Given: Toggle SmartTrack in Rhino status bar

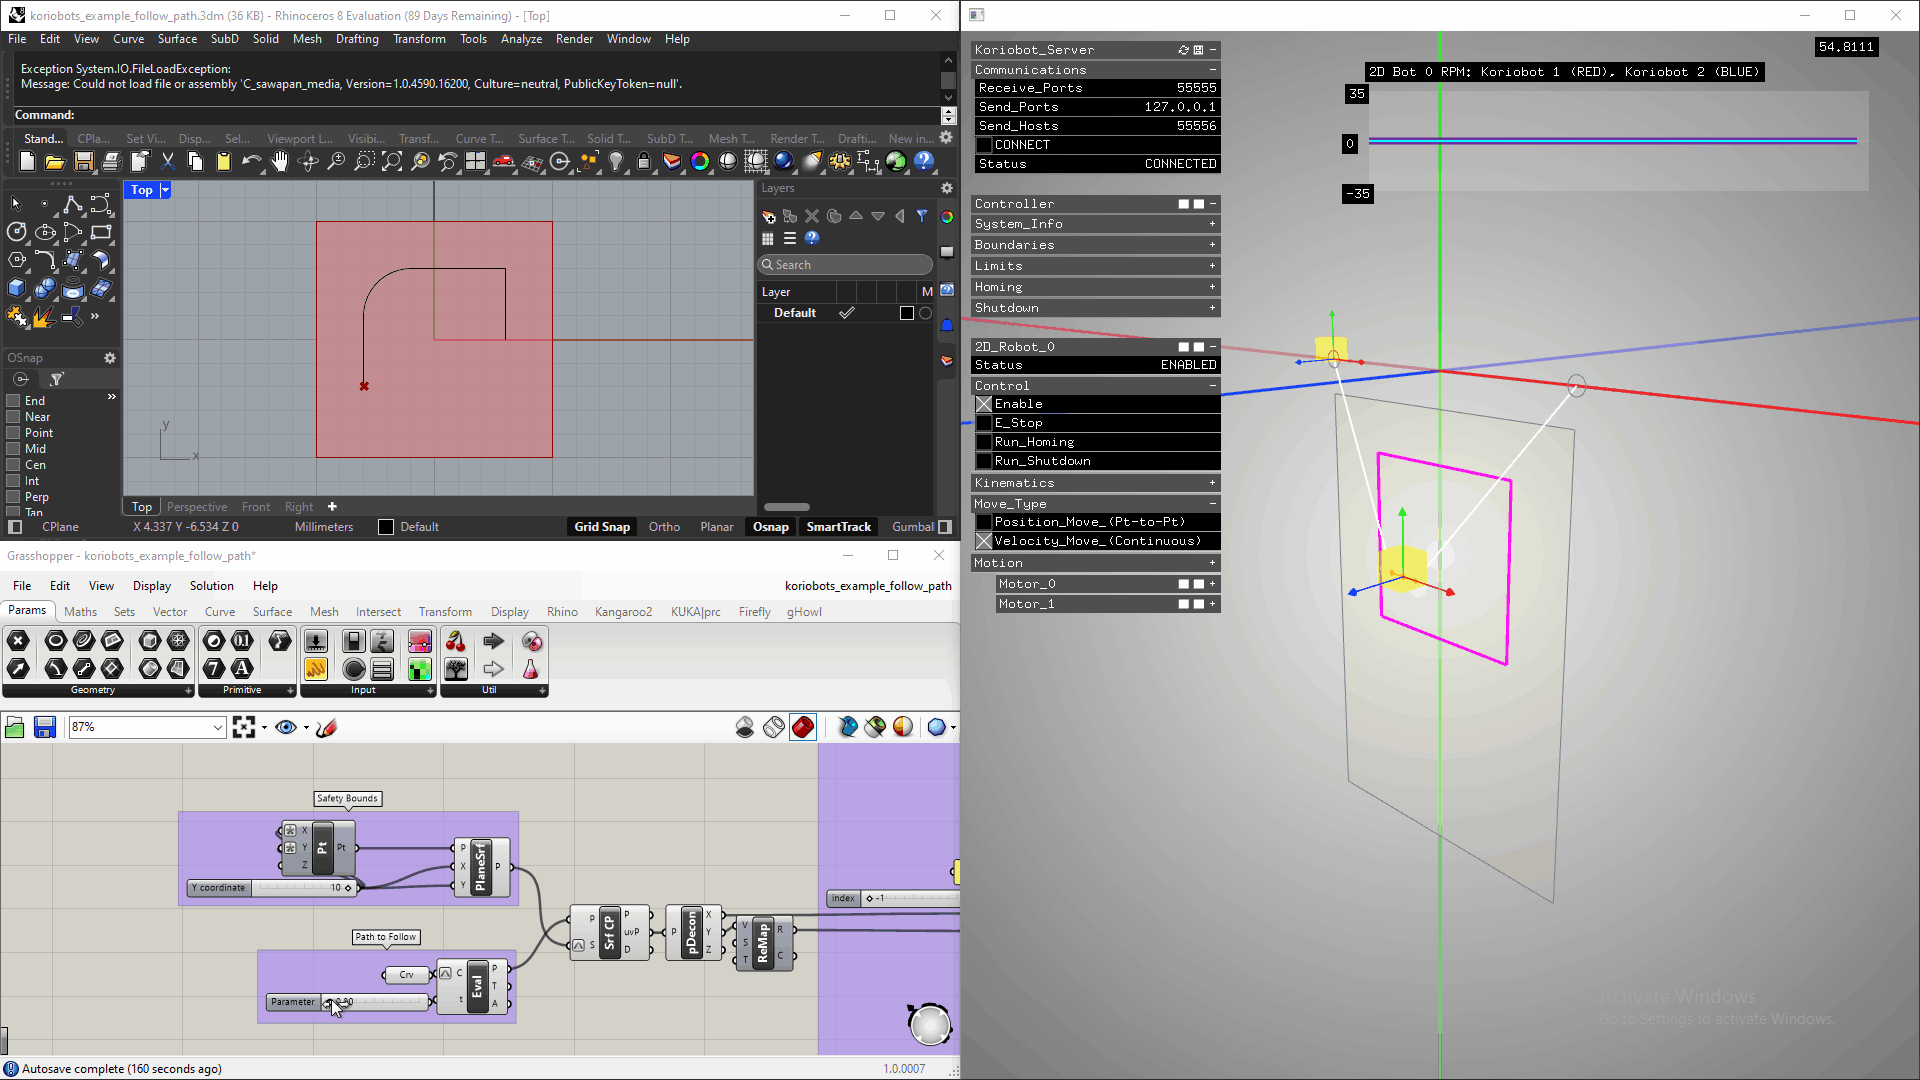Looking at the screenshot, I should coord(839,527).
